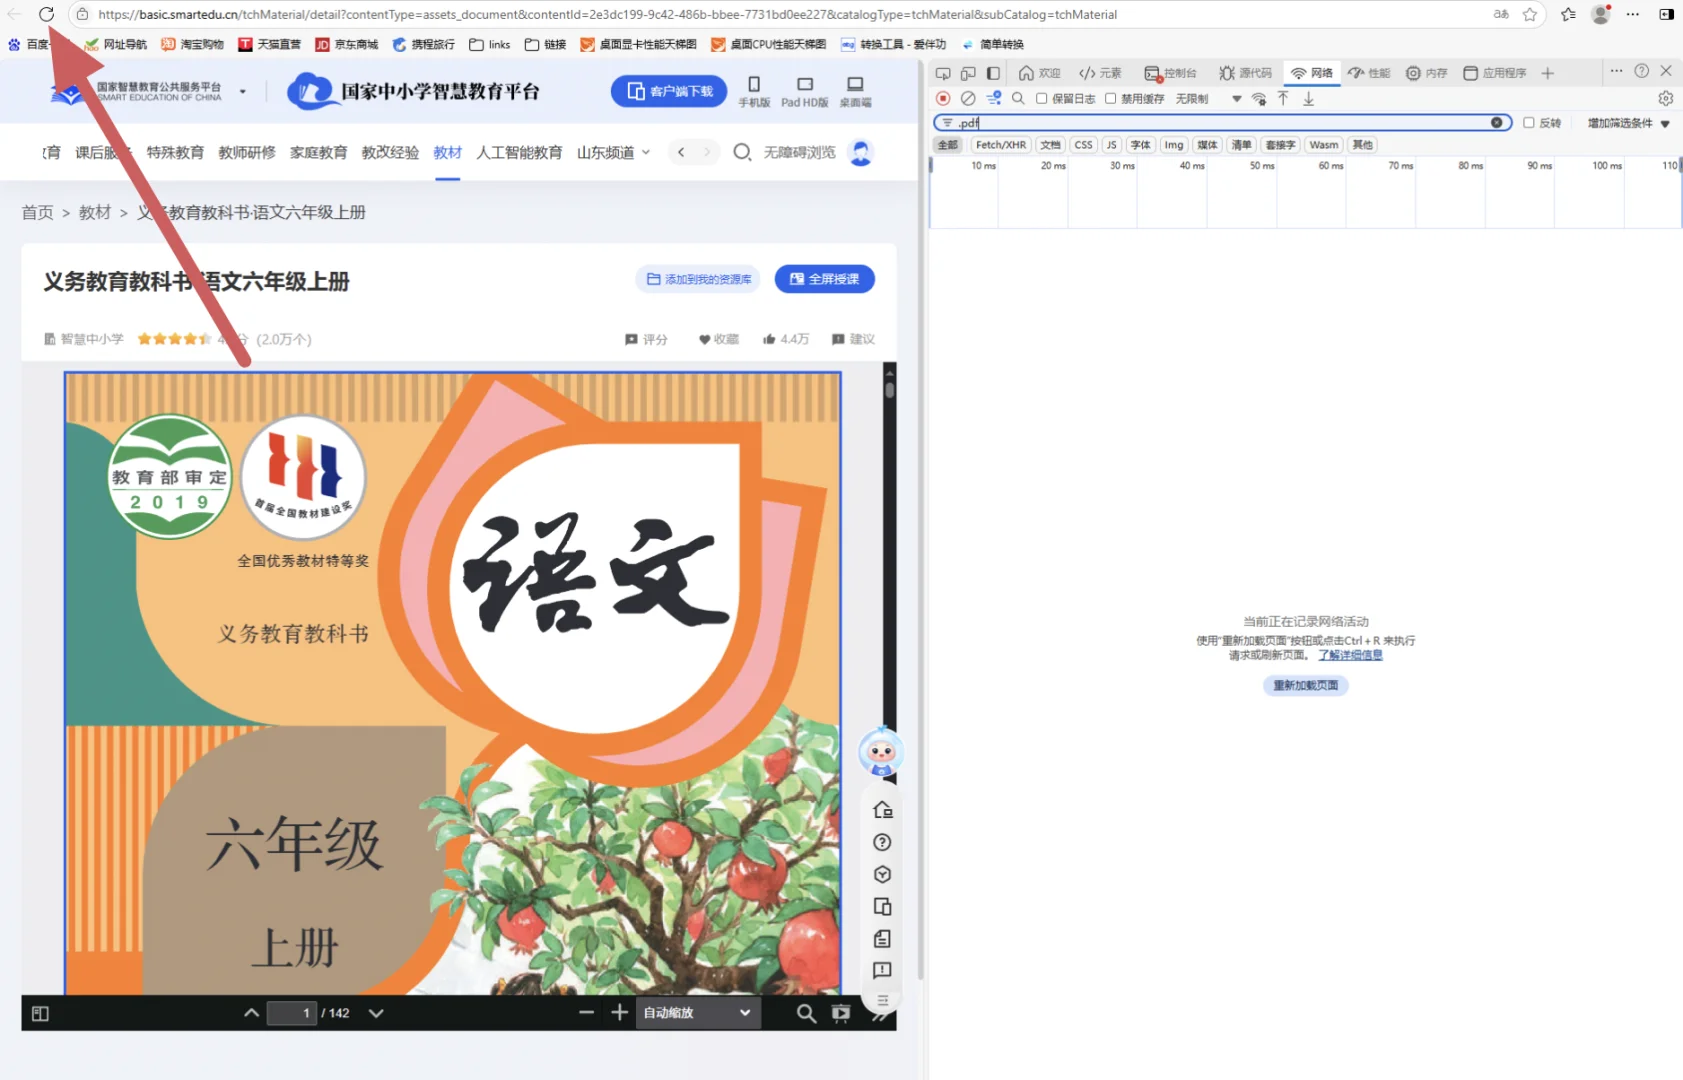The height and width of the screenshot is (1080, 1683).
Task: Open network panel settings gear
Action: pyautogui.click(x=1665, y=98)
